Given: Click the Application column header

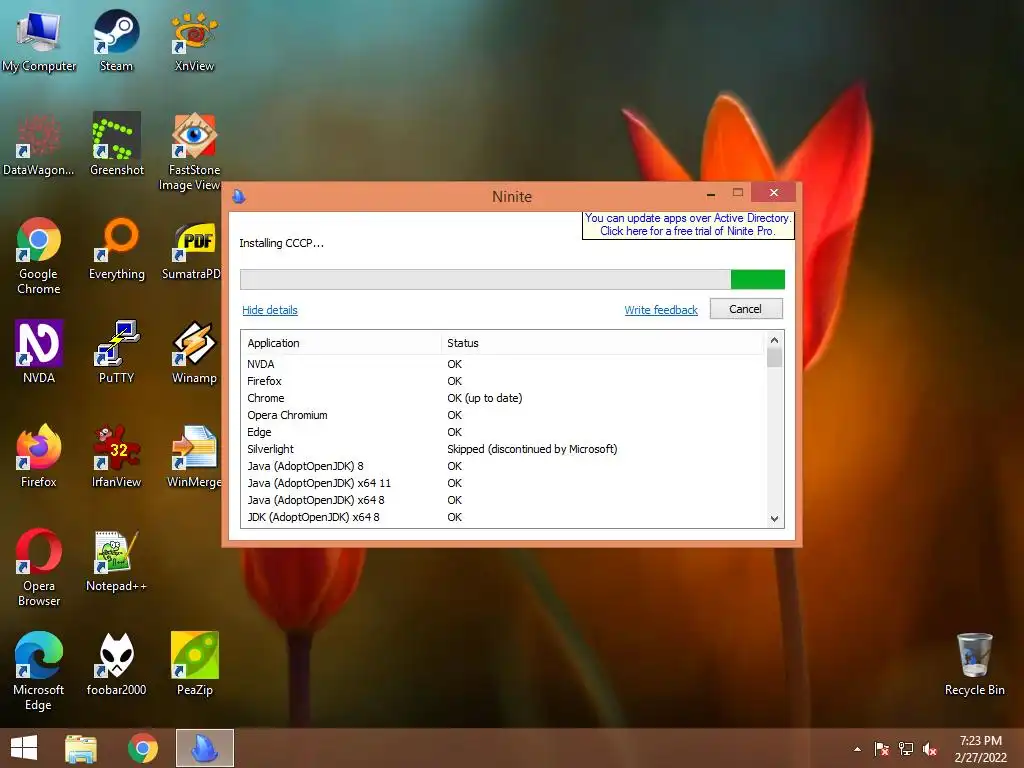Looking at the screenshot, I should [x=342, y=343].
